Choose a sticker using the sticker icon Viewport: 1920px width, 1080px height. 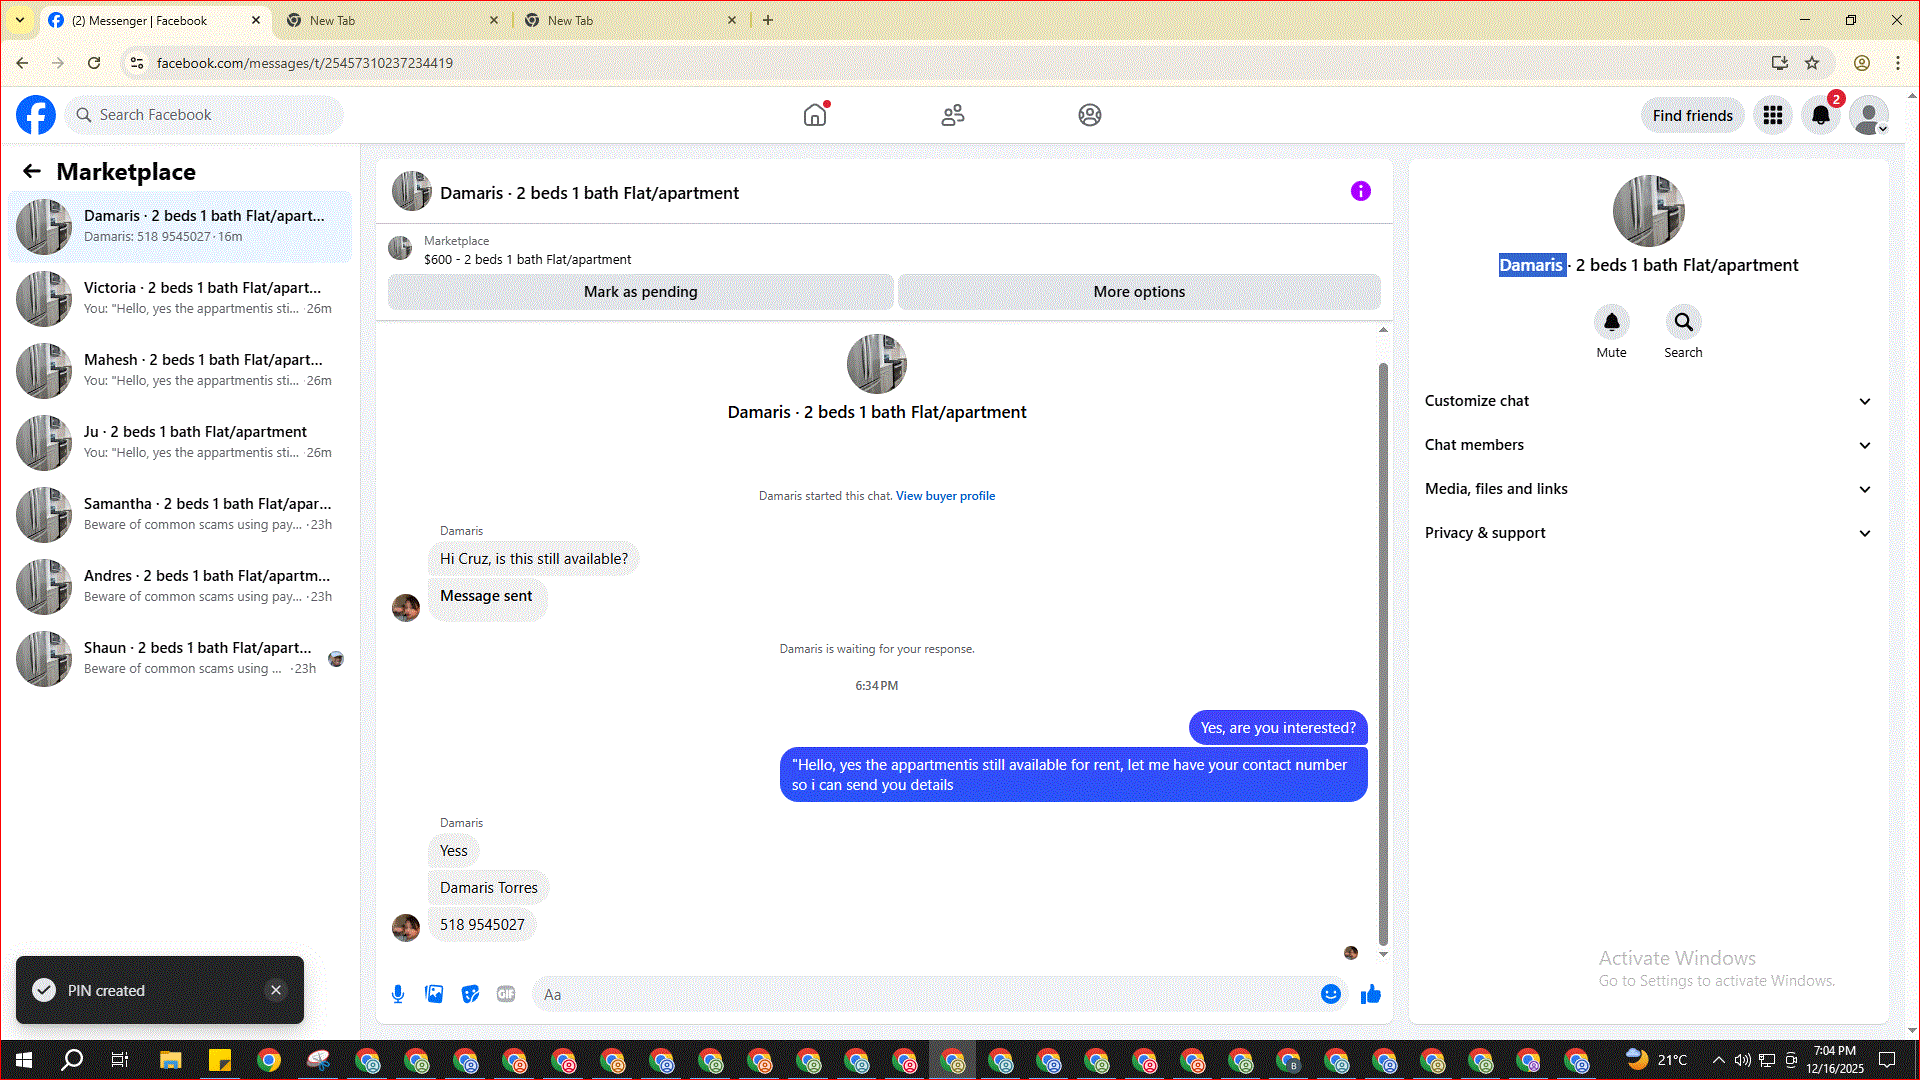pyautogui.click(x=470, y=994)
